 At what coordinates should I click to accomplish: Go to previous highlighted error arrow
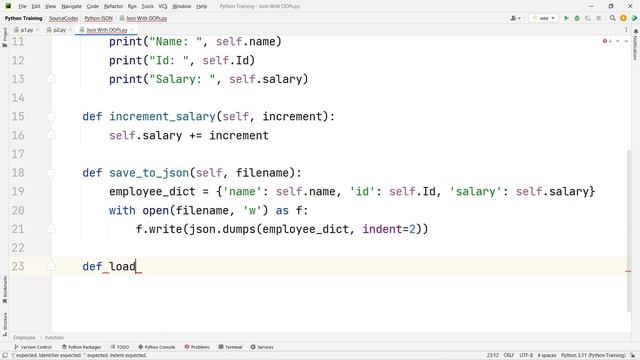pyautogui.click(x=618, y=41)
